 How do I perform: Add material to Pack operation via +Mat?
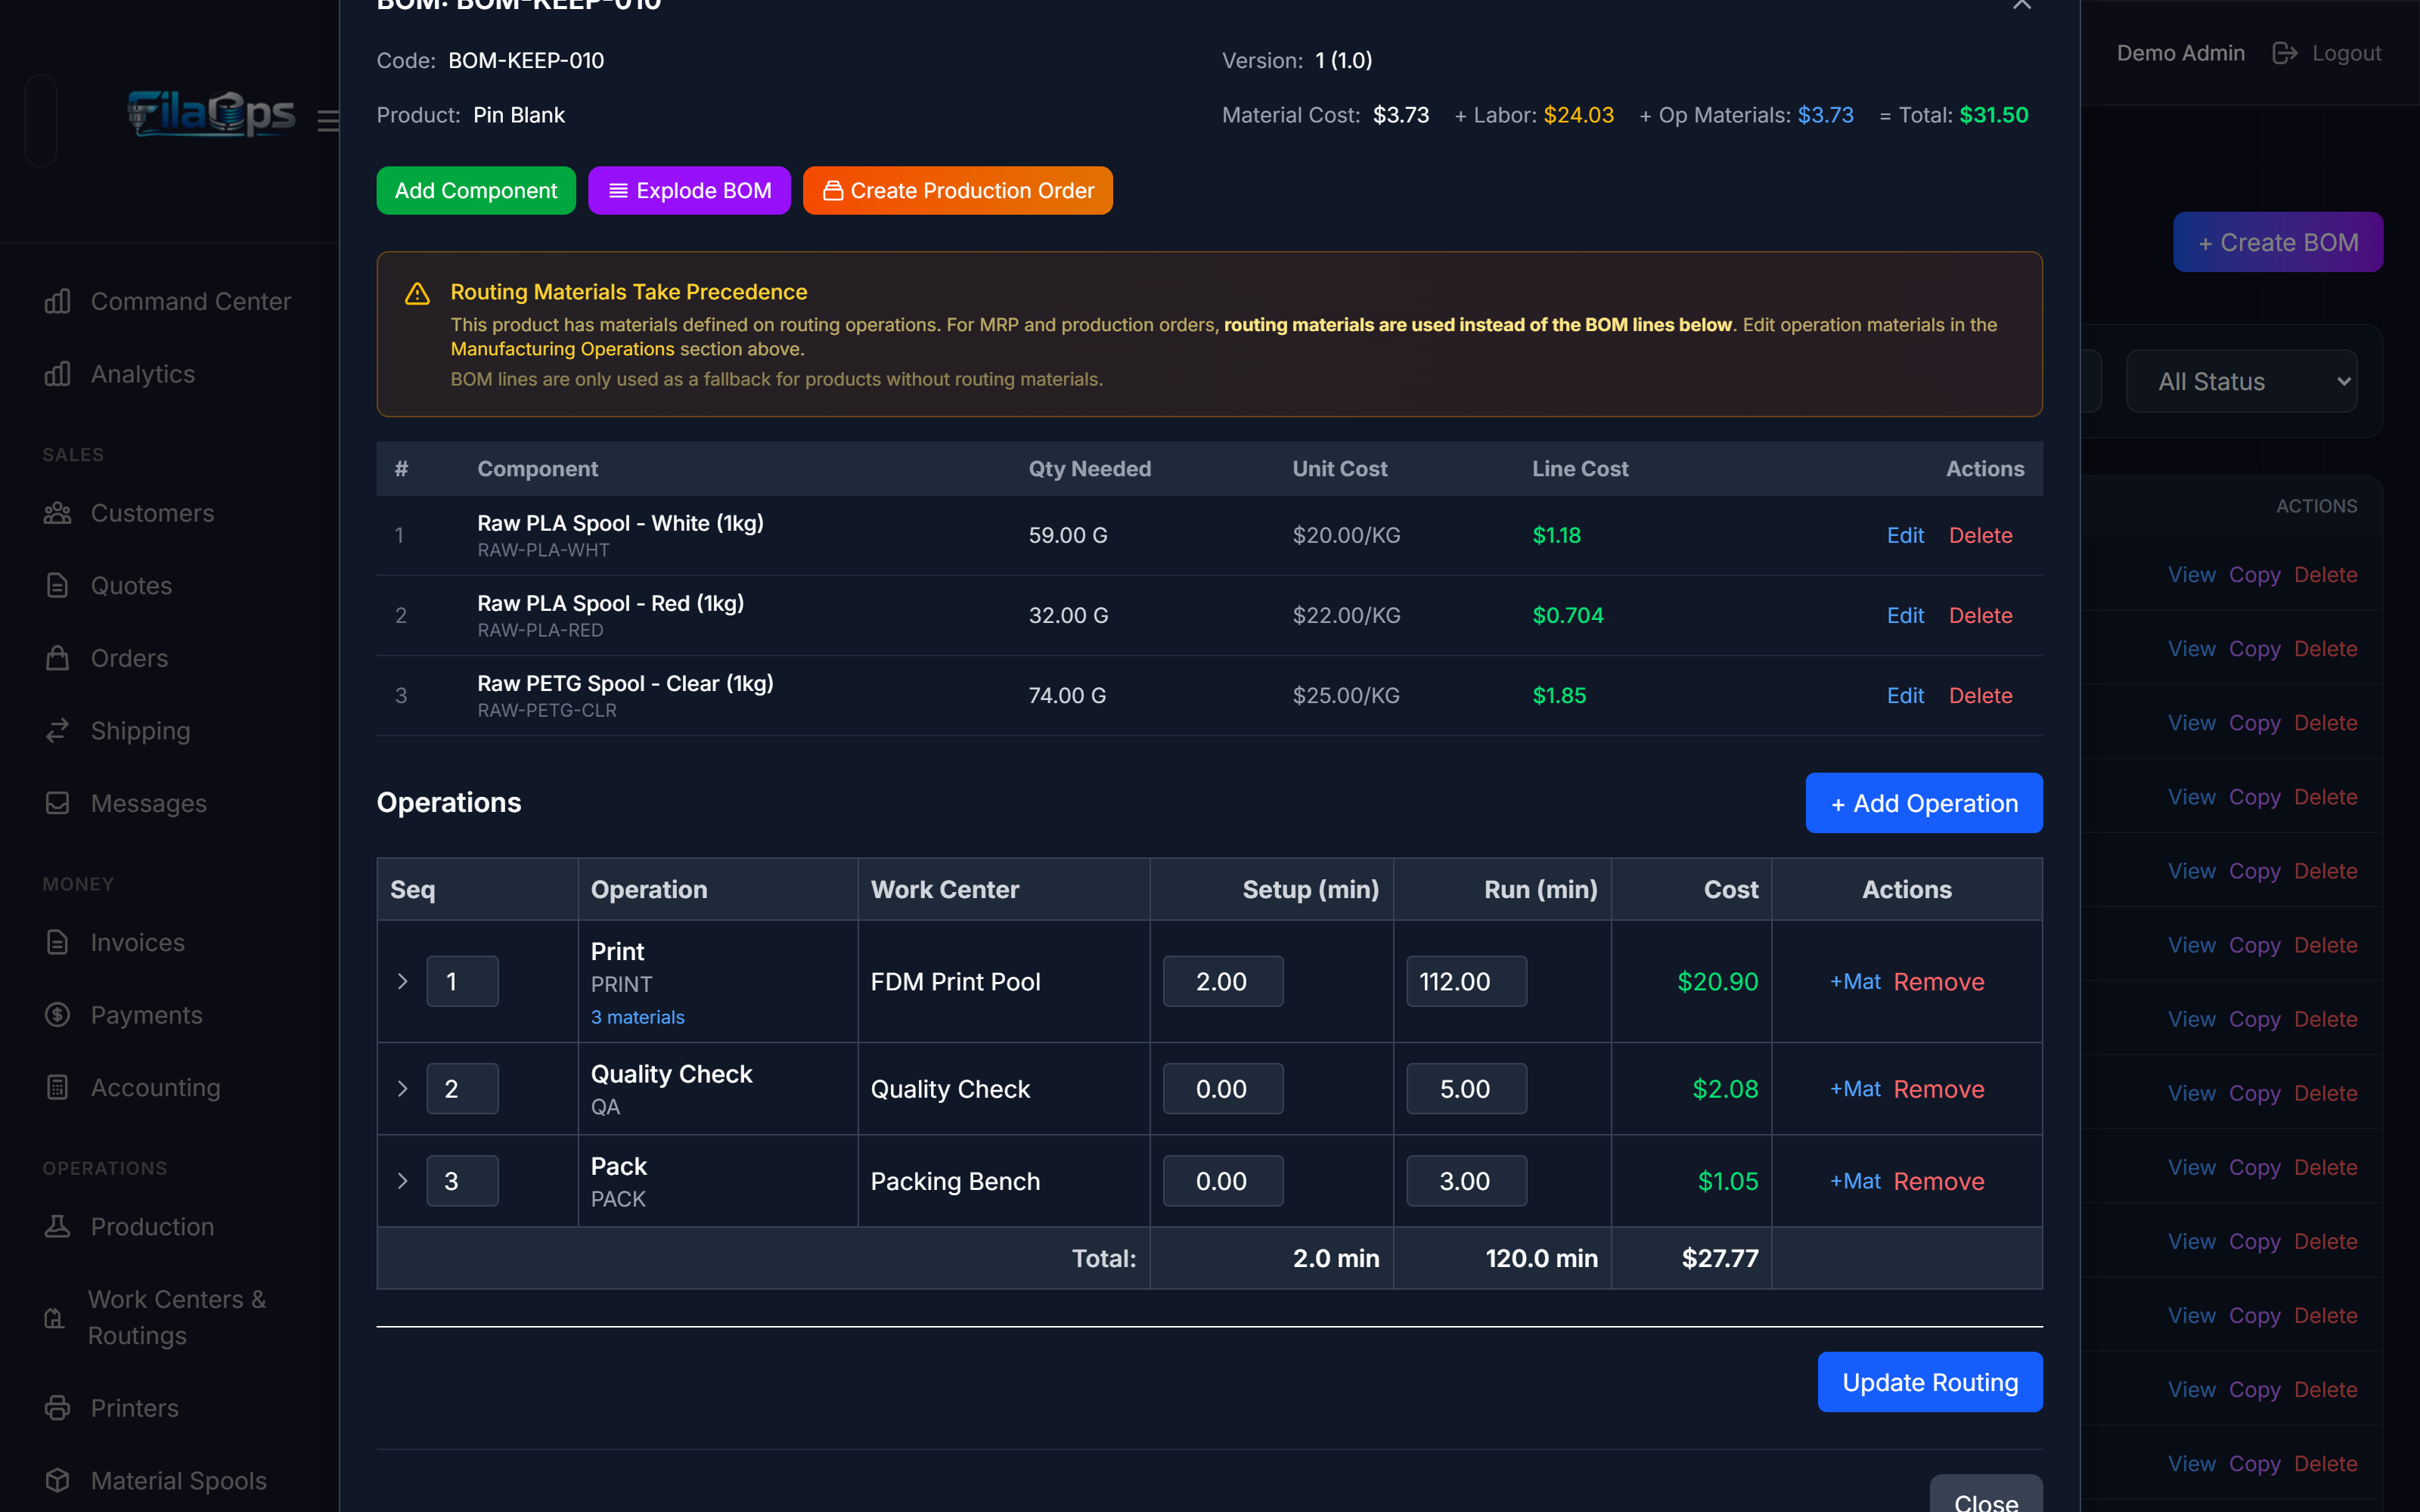point(1855,1181)
